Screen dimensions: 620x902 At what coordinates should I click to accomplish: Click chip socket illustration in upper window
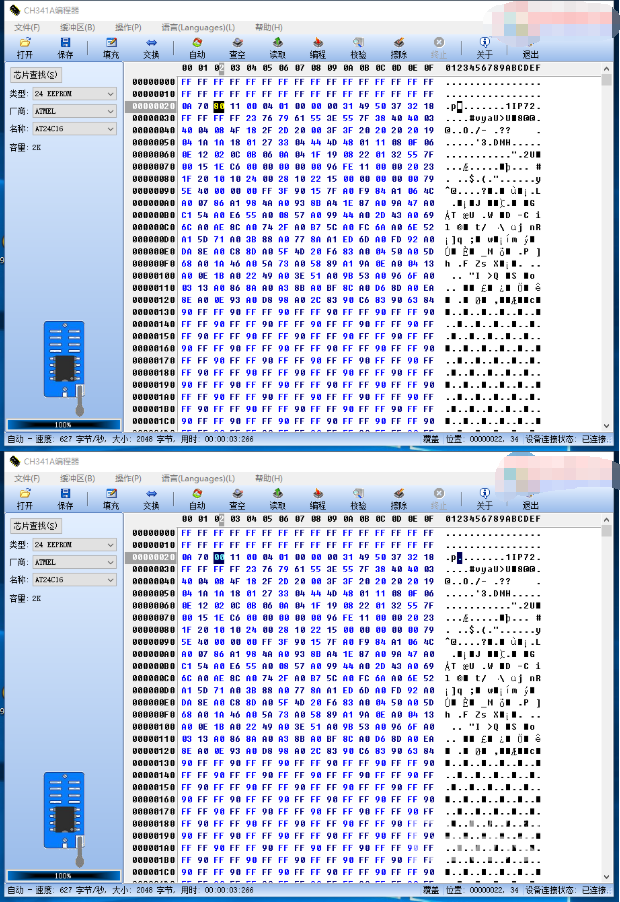(x=64, y=368)
